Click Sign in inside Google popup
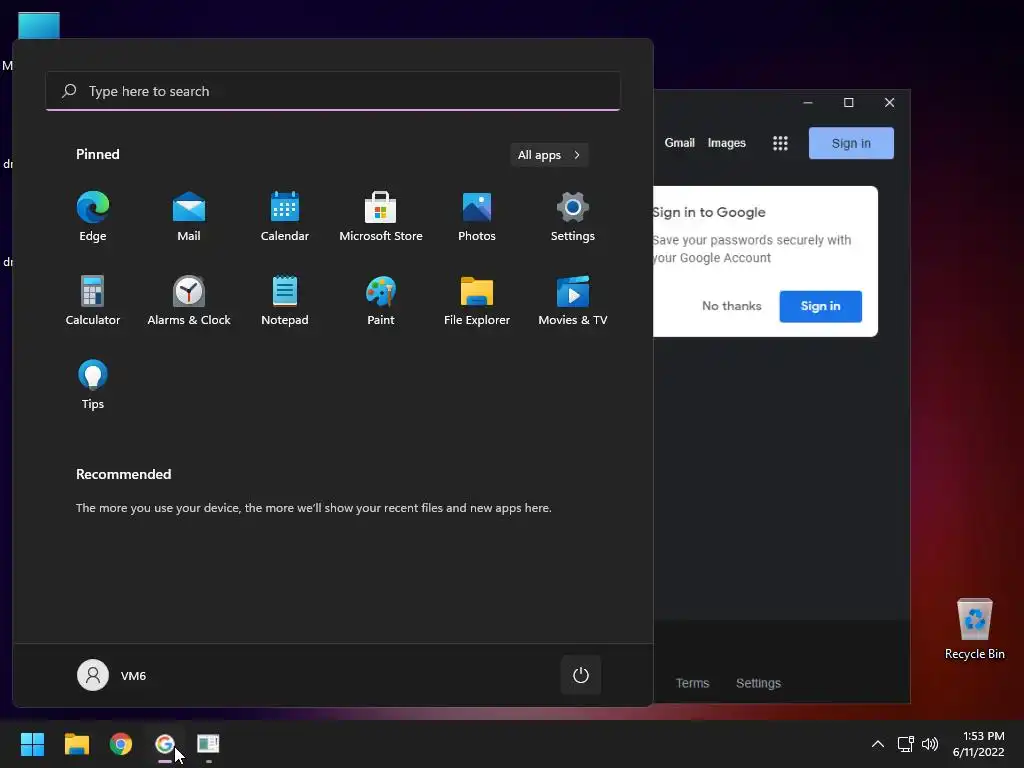 pos(820,306)
